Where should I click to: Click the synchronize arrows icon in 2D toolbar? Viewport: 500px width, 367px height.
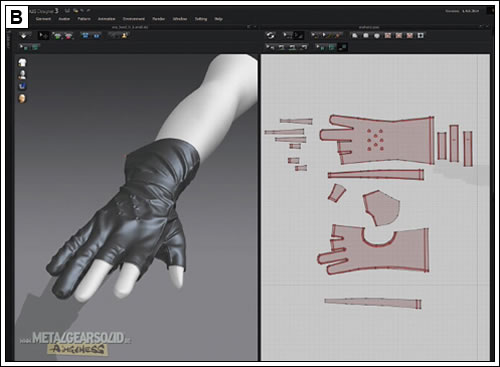tap(270, 35)
